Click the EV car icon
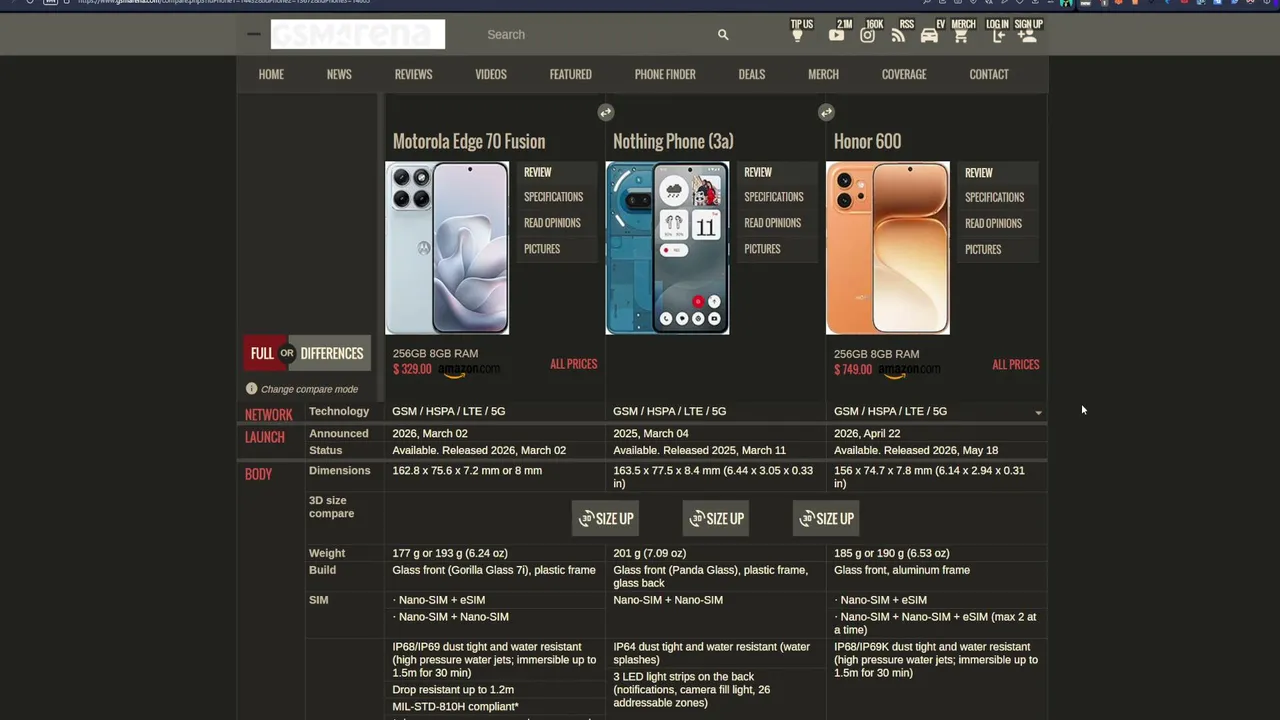Image resolution: width=1280 pixels, height=720 pixels. tap(929, 36)
